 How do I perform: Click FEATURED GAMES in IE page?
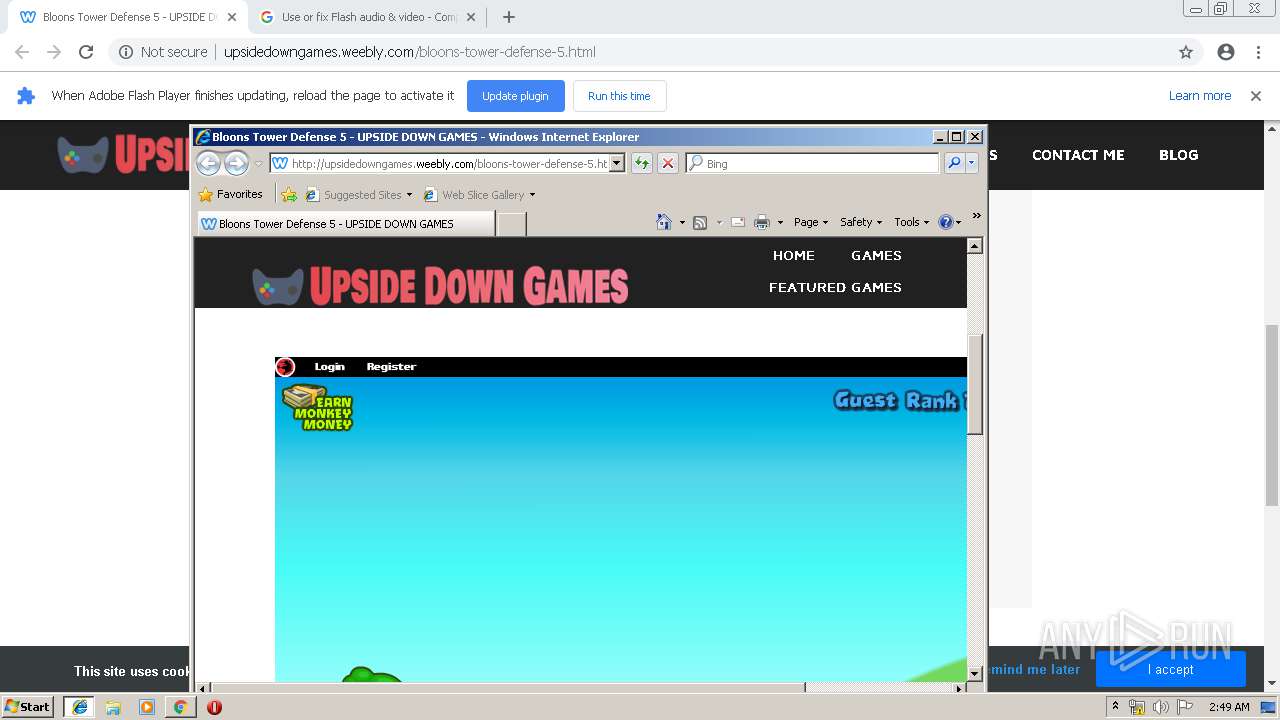point(835,287)
